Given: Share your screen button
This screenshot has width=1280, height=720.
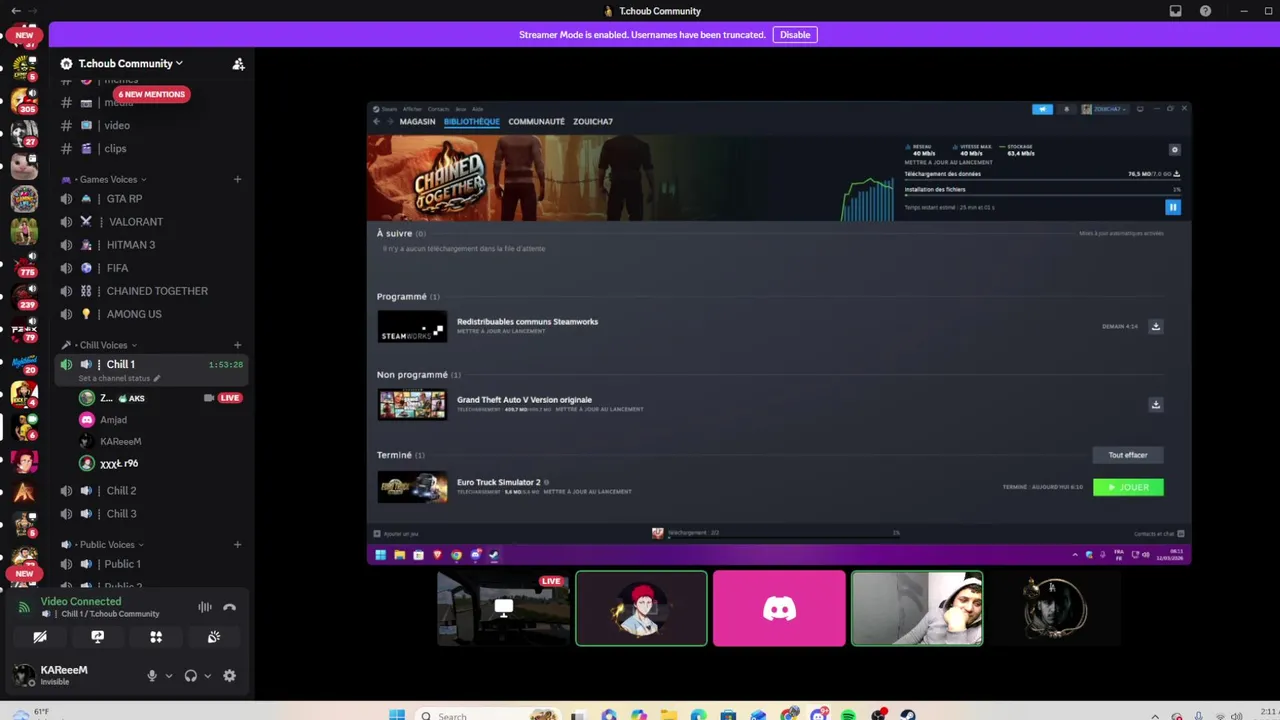Looking at the screenshot, I should pyautogui.click(x=98, y=637).
